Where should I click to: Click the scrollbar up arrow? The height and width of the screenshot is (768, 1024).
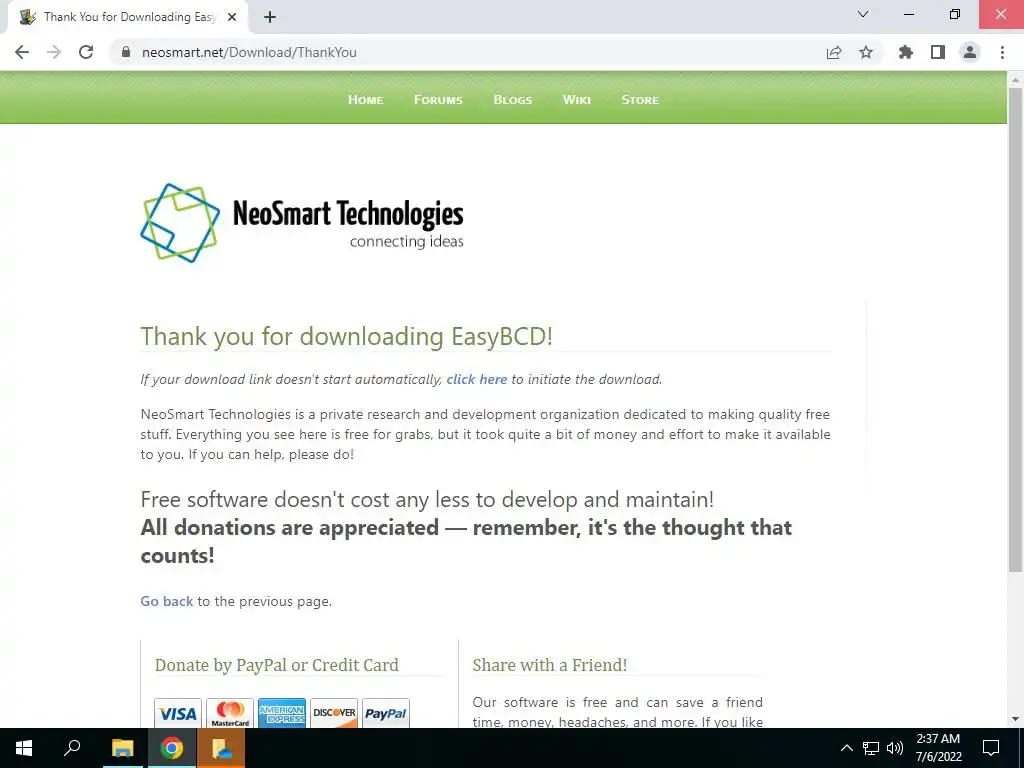click(1015, 79)
